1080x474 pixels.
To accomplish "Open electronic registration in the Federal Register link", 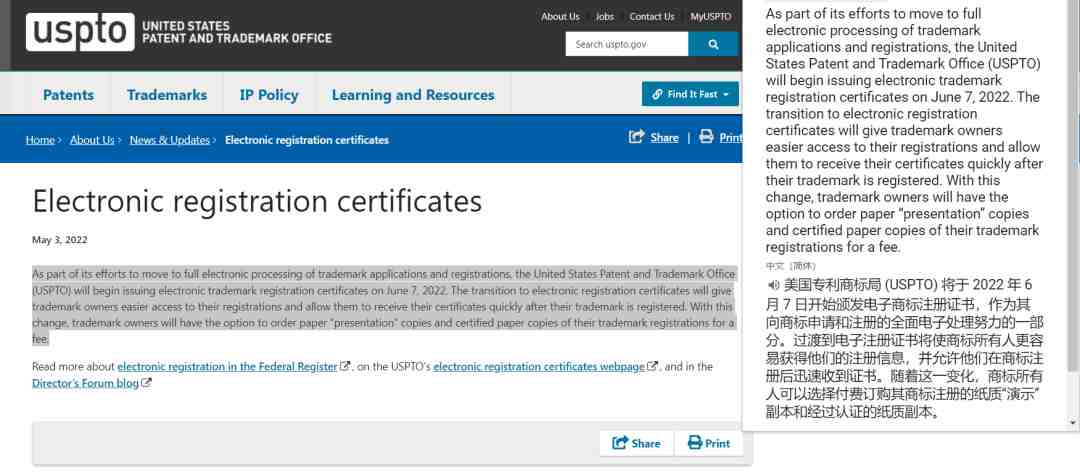I will (227, 367).
